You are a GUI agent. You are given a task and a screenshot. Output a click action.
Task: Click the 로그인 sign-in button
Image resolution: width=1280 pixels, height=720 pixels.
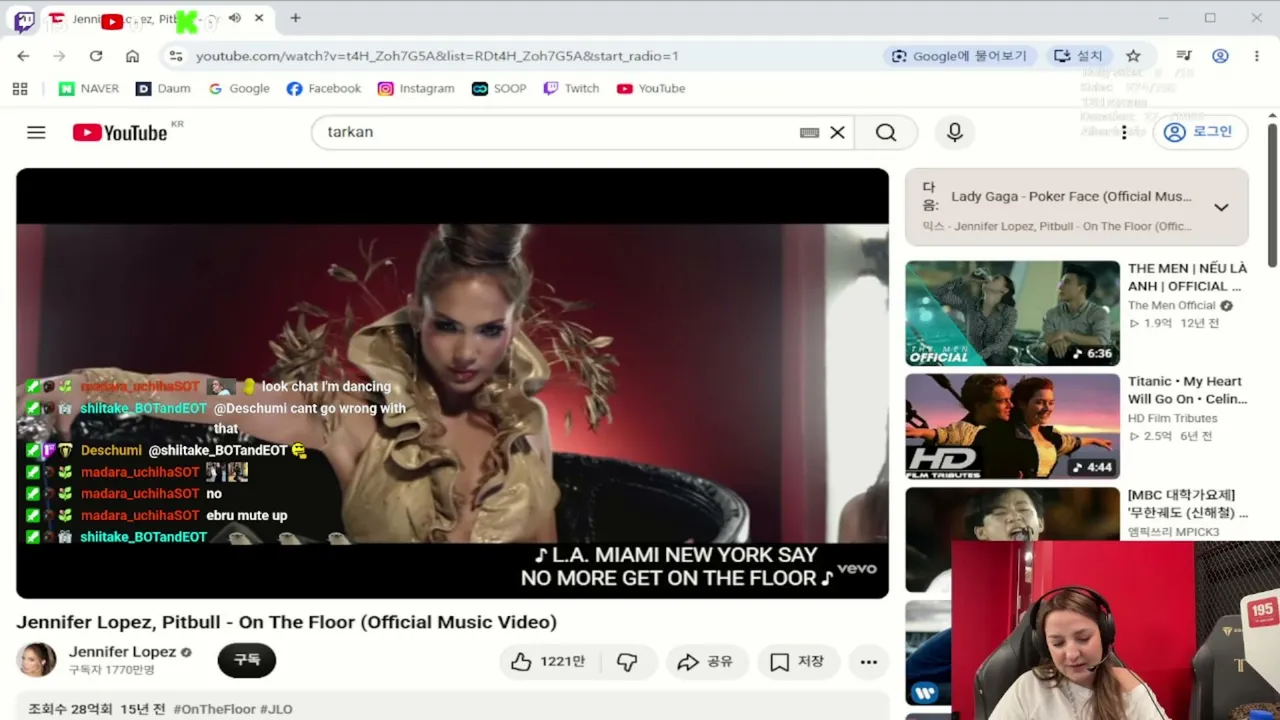[1200, 132]
